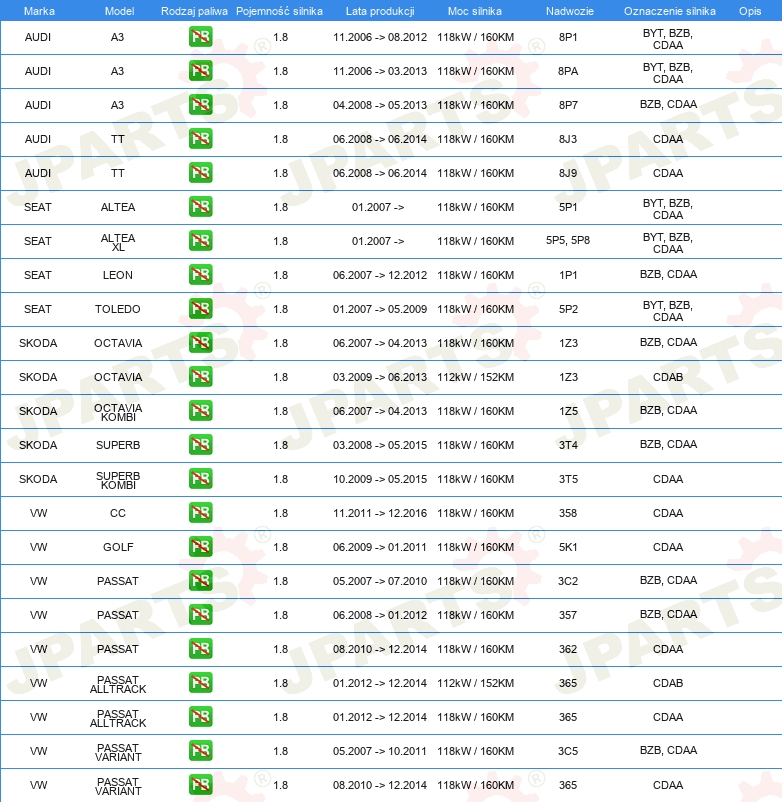Click the 5P5, 5P8 body code cell
Screen dimensions: 782x802
click(x=568, y=240)
